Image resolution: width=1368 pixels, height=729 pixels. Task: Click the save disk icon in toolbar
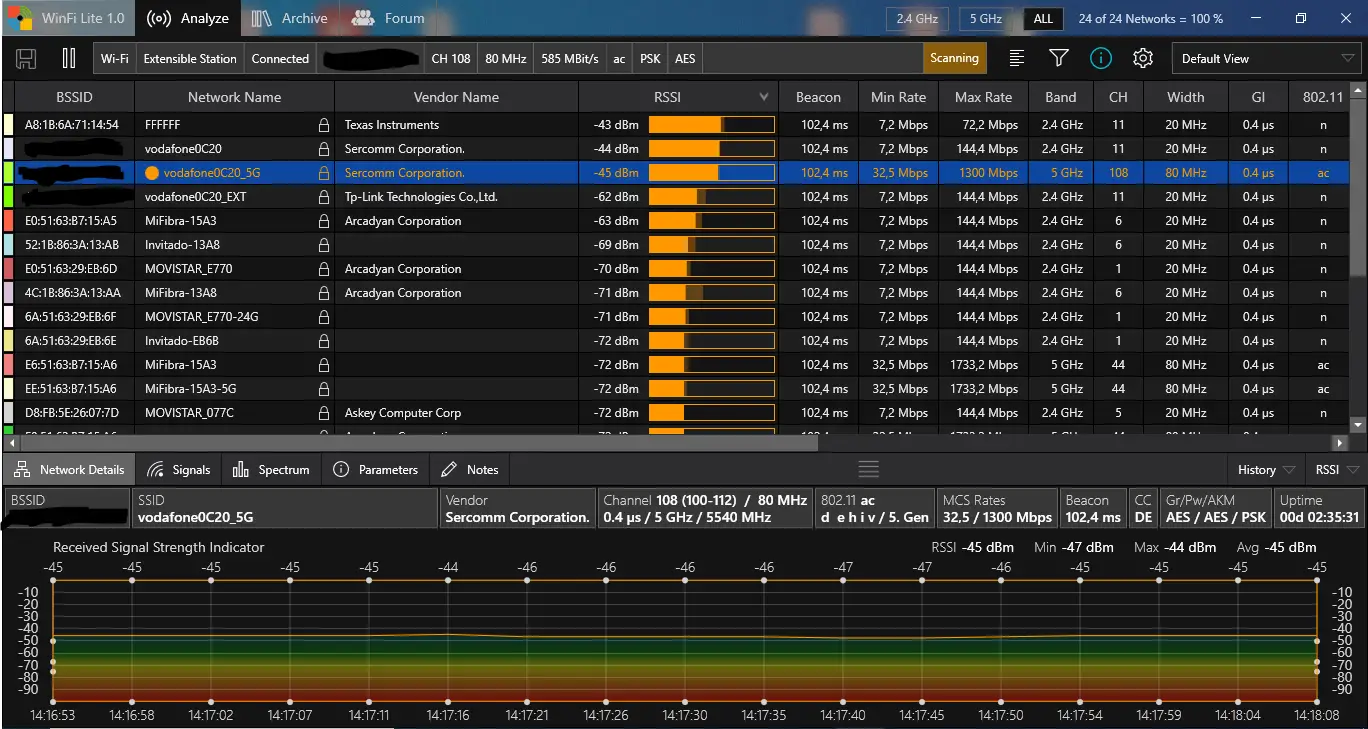[x=26, y=58]
